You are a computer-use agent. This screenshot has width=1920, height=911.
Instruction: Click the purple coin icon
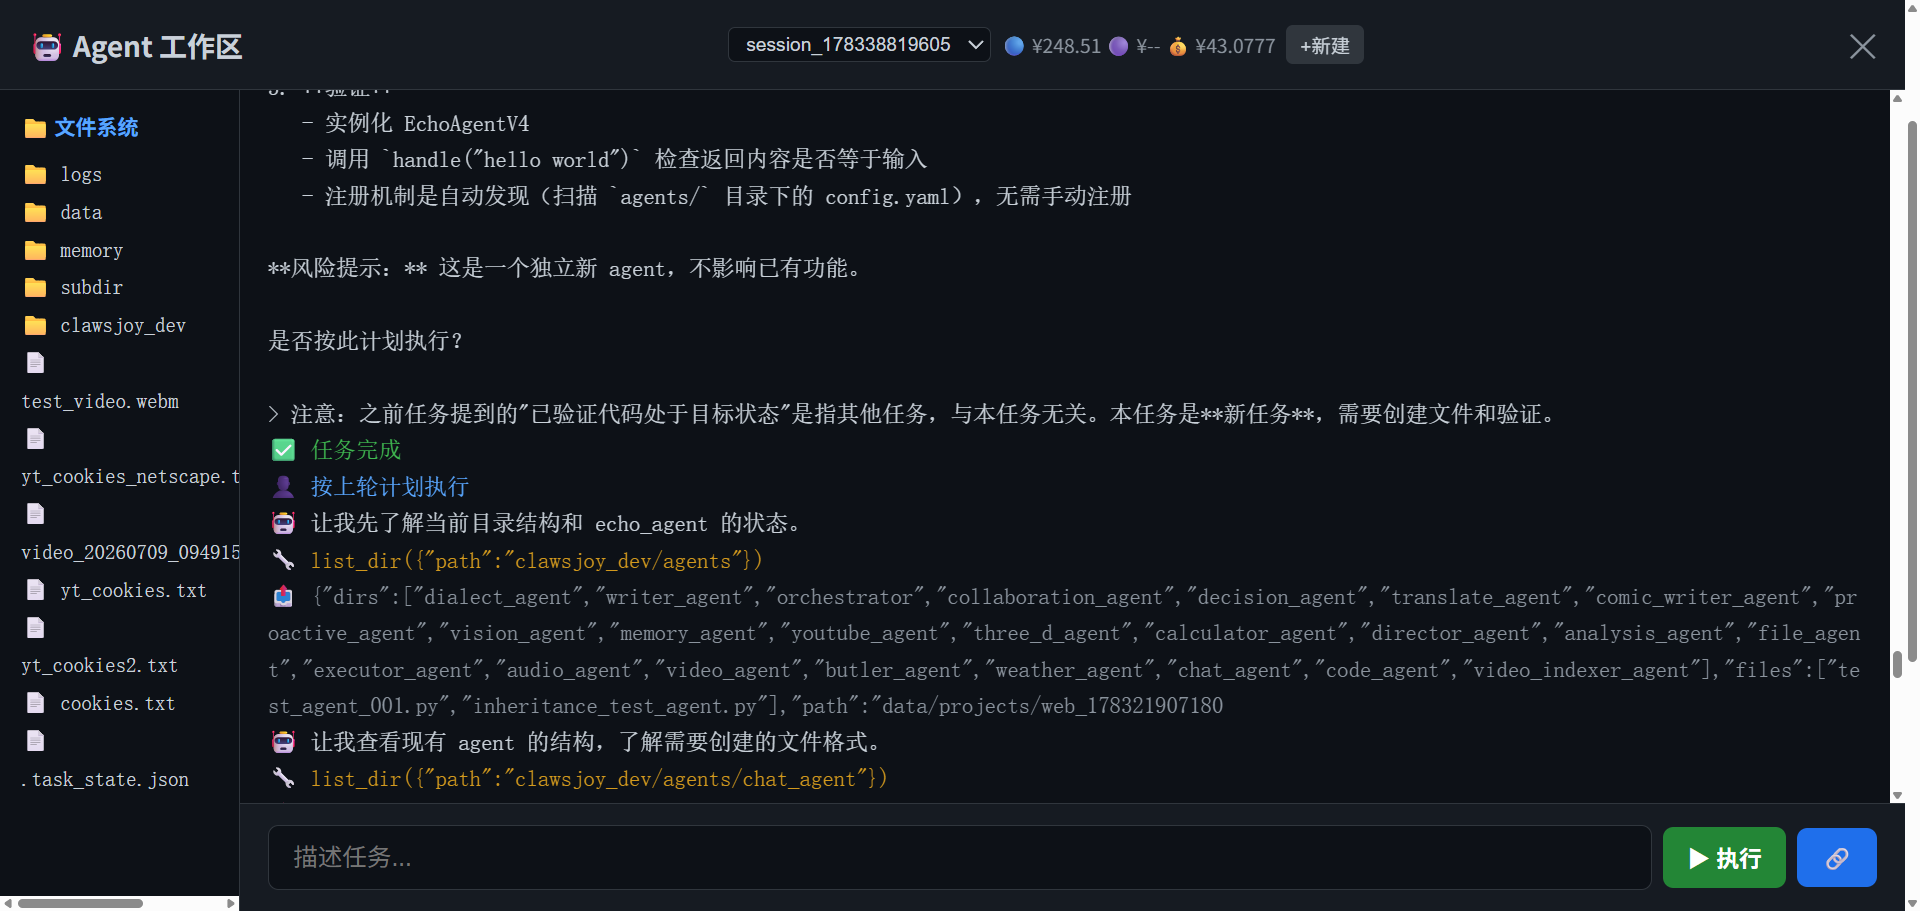(x=1119, y=46)
